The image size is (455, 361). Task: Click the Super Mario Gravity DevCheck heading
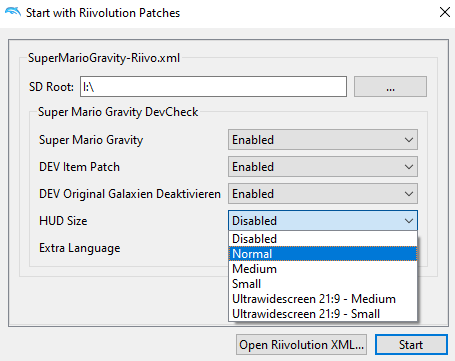[118, 112]
